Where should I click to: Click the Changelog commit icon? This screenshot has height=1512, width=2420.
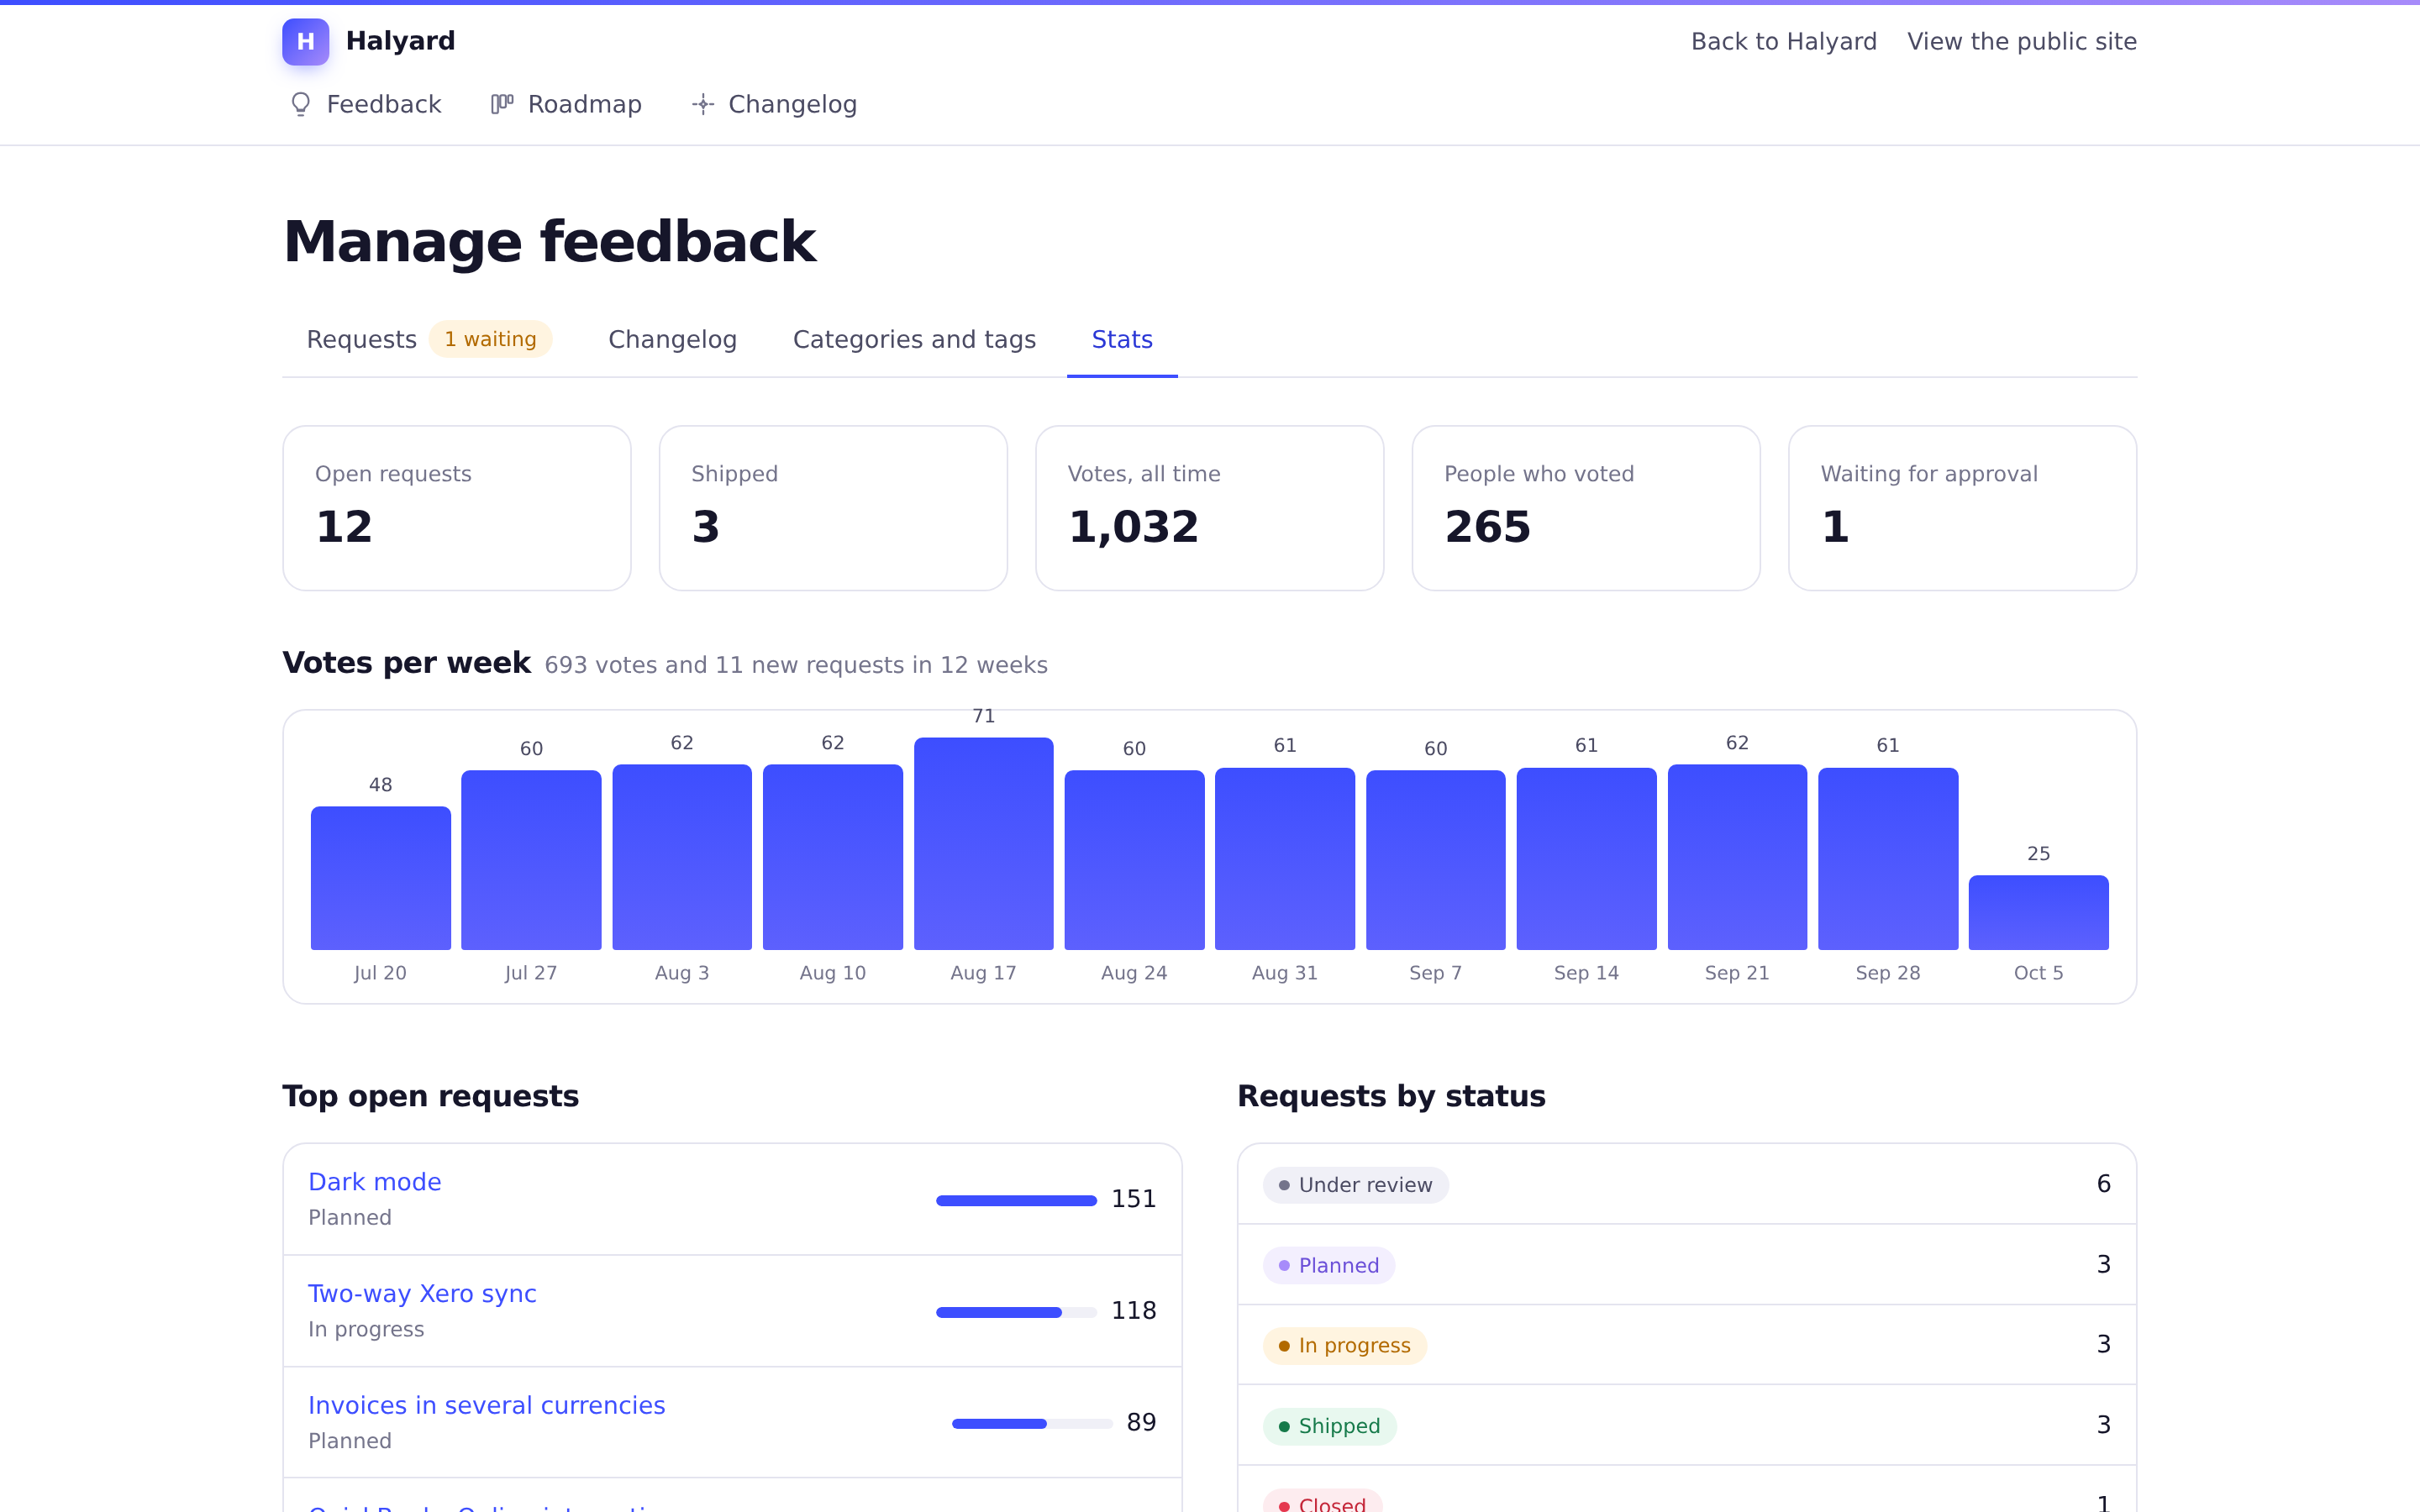(703, 104)
